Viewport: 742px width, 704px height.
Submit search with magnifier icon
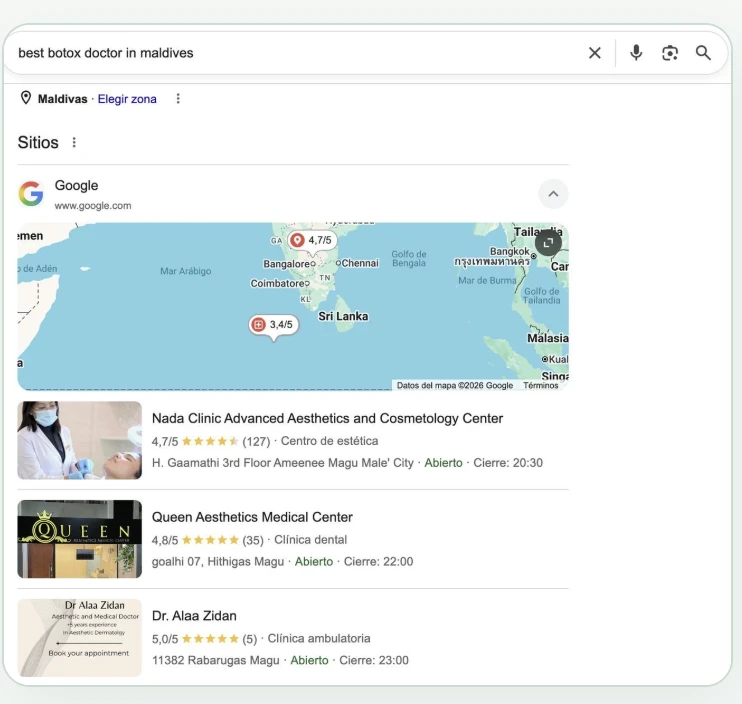[x=703, y=53]
